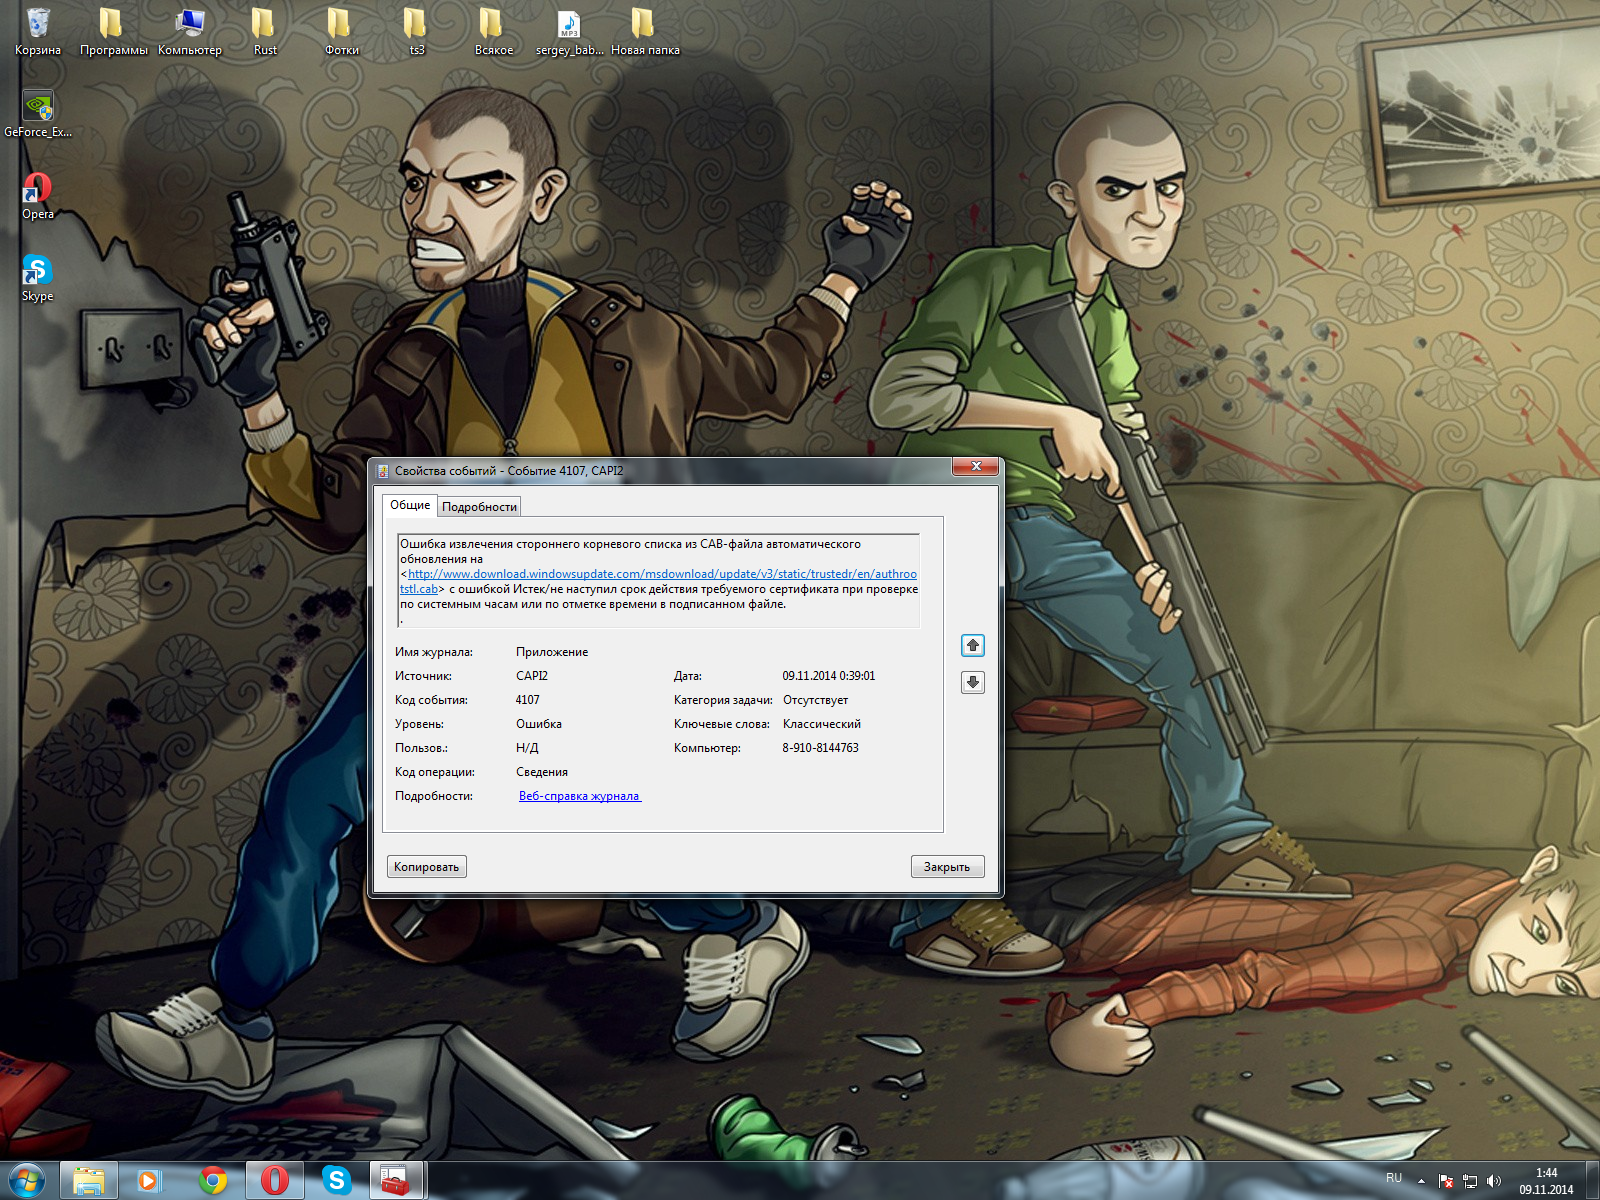Open Action Center flag tray icon

coord(1445,1181)
